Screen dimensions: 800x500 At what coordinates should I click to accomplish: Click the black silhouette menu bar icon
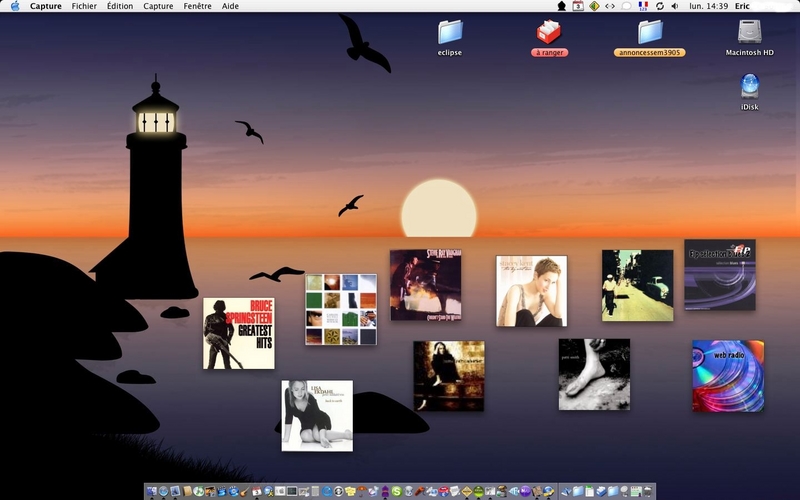pyautogui.click(x=562, y=6)
